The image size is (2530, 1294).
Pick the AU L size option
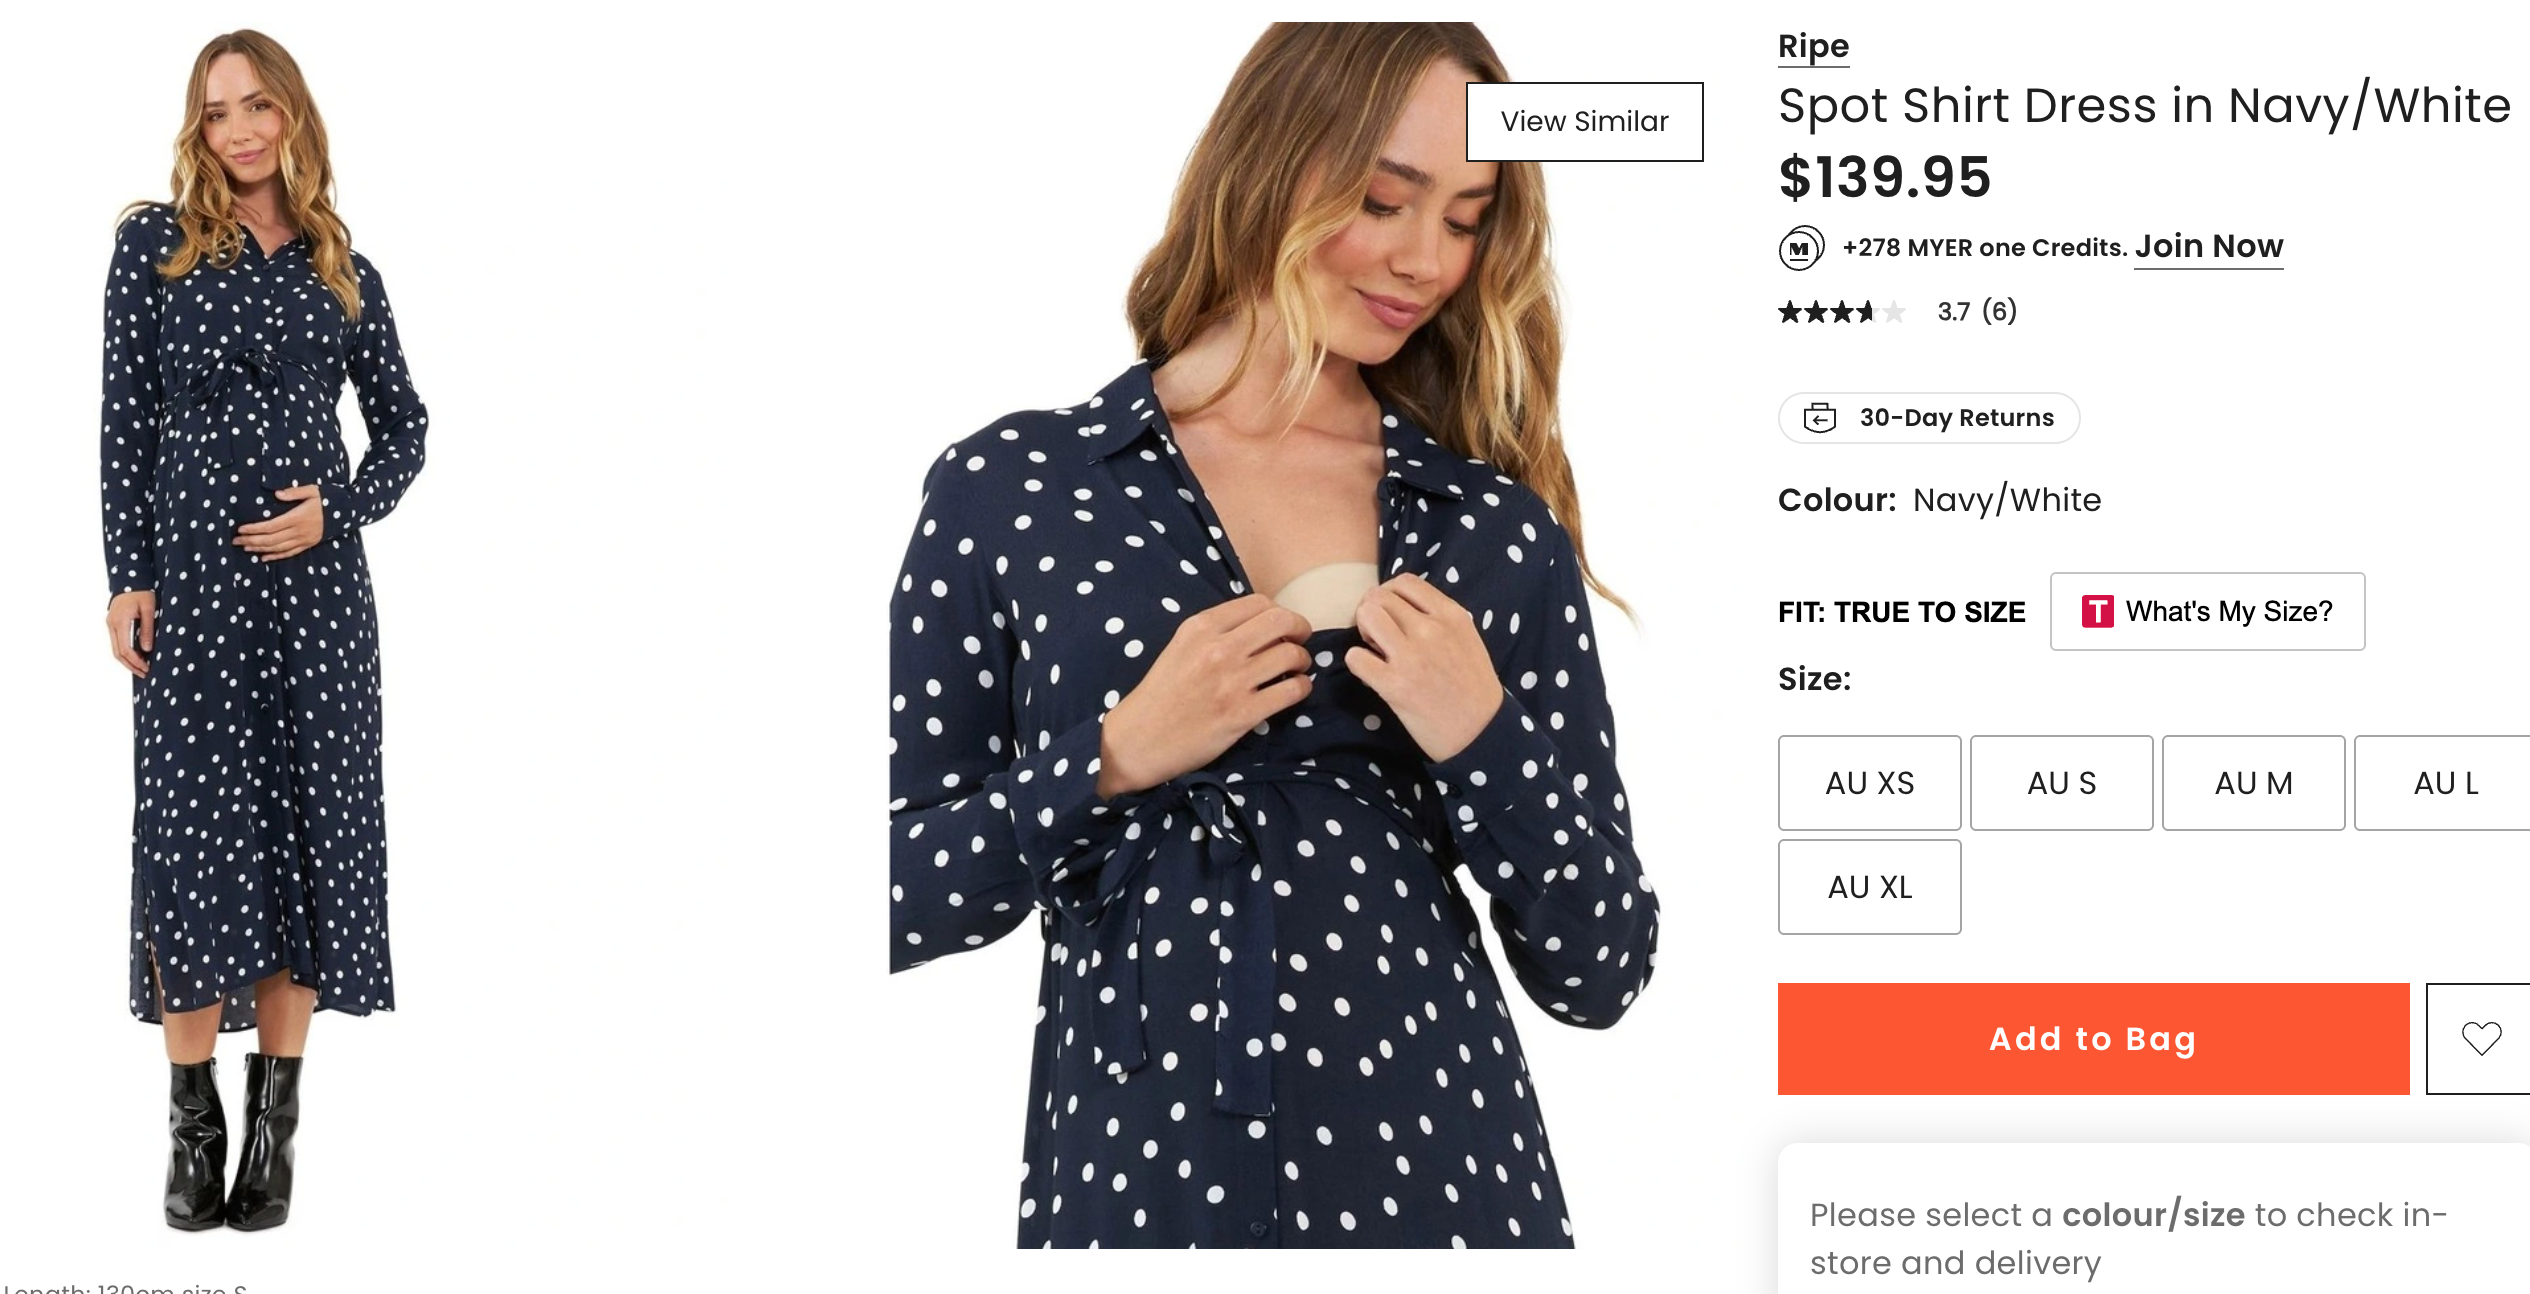2444,783
